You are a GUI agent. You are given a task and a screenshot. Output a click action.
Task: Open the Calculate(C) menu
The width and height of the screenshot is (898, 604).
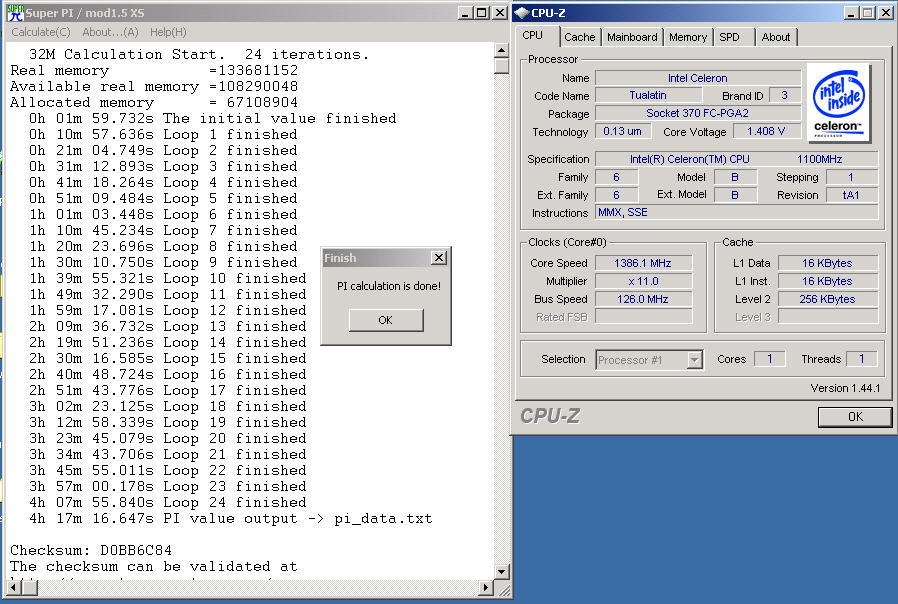click(x=41, y=32)
